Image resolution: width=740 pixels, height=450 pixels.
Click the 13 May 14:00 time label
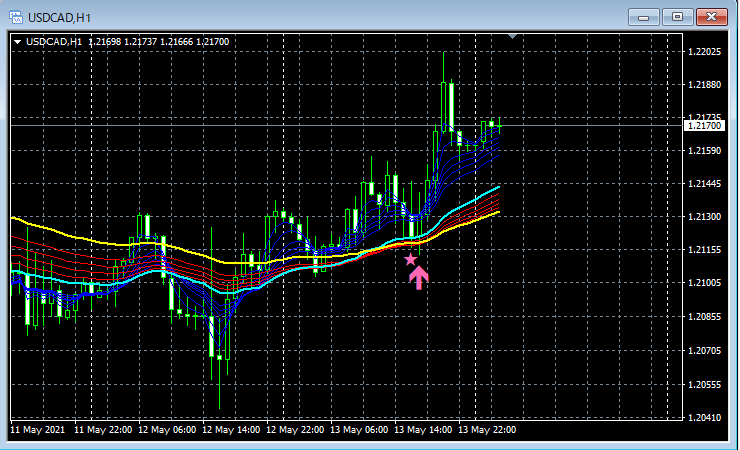pyautogui.click(x=423, y=430)
